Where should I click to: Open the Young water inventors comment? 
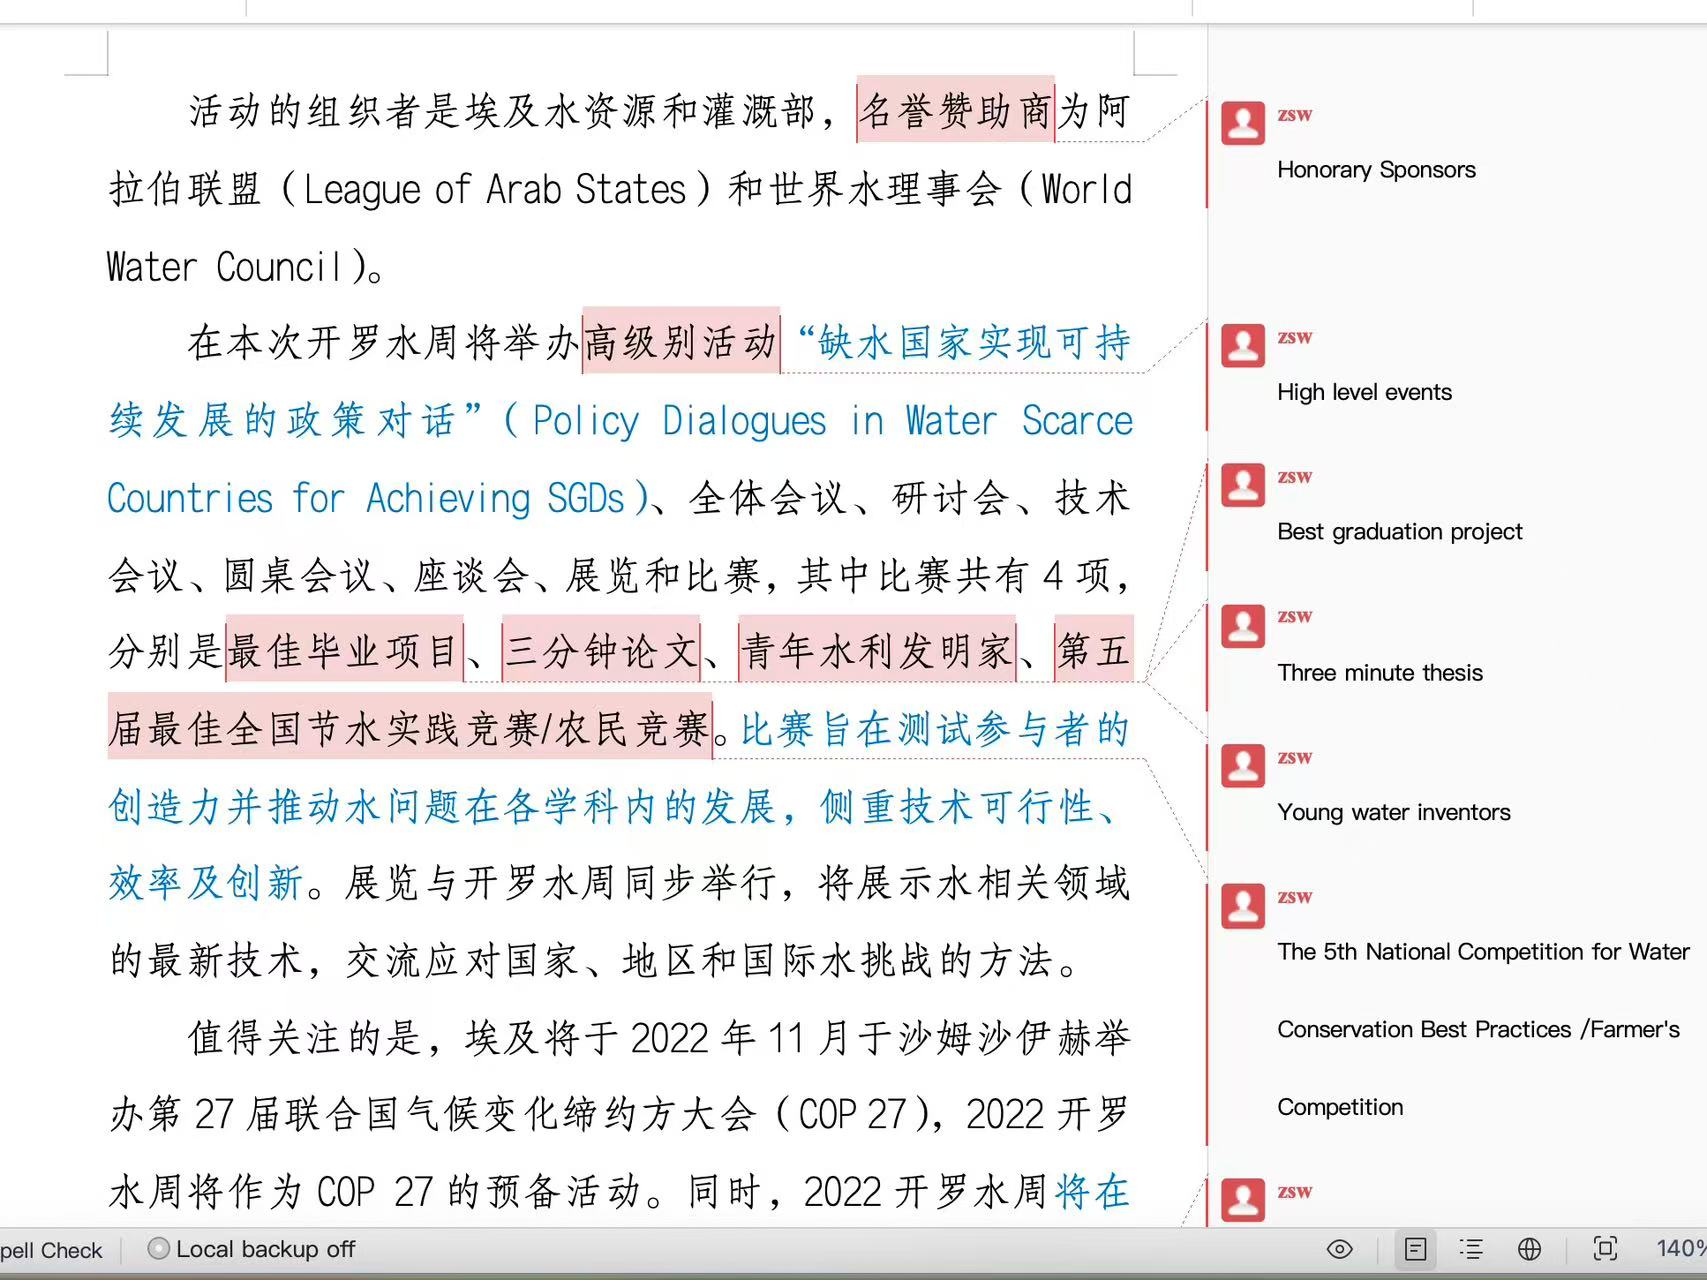click(1393, 812)
